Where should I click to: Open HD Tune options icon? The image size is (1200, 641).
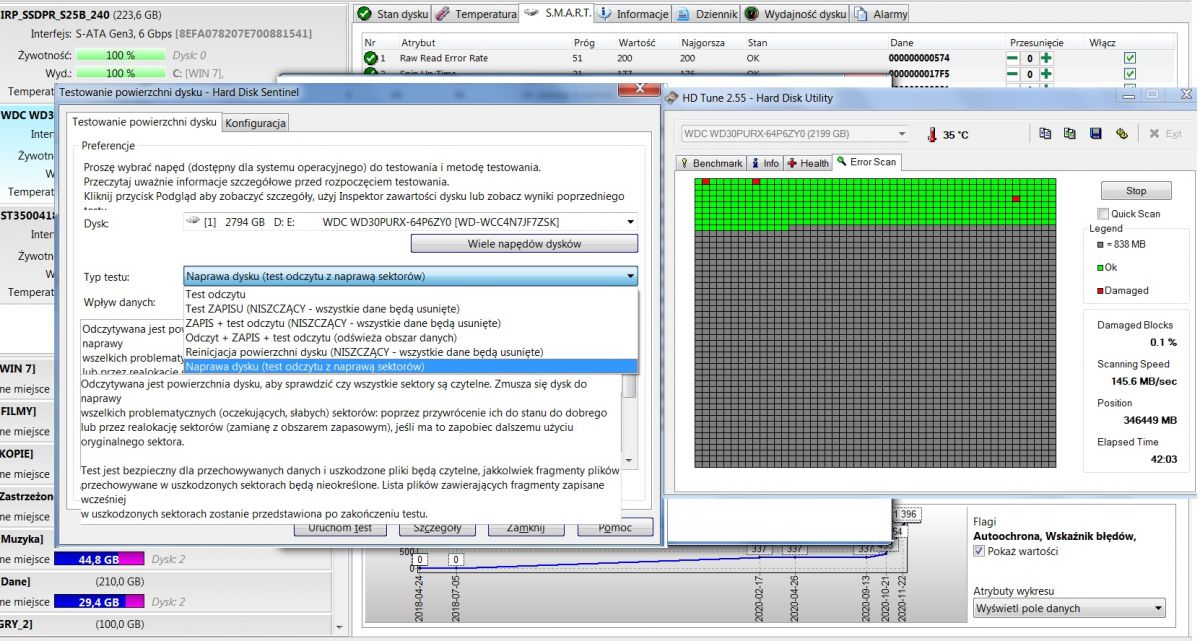pos(1121,133)
